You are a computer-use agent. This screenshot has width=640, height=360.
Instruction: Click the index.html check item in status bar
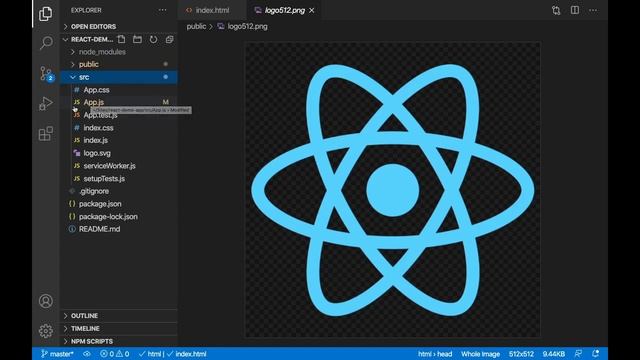tap(187, 354)
